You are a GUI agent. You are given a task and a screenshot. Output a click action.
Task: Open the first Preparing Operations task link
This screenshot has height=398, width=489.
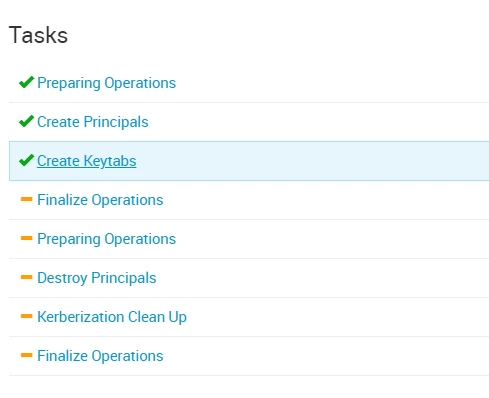click(x=106, y=83)
